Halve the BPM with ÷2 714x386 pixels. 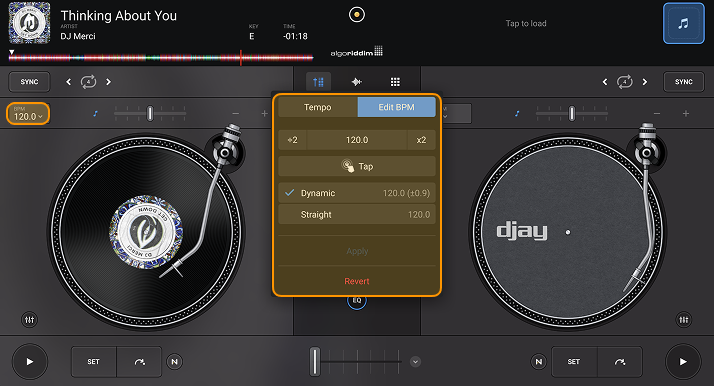pos(293,140)
